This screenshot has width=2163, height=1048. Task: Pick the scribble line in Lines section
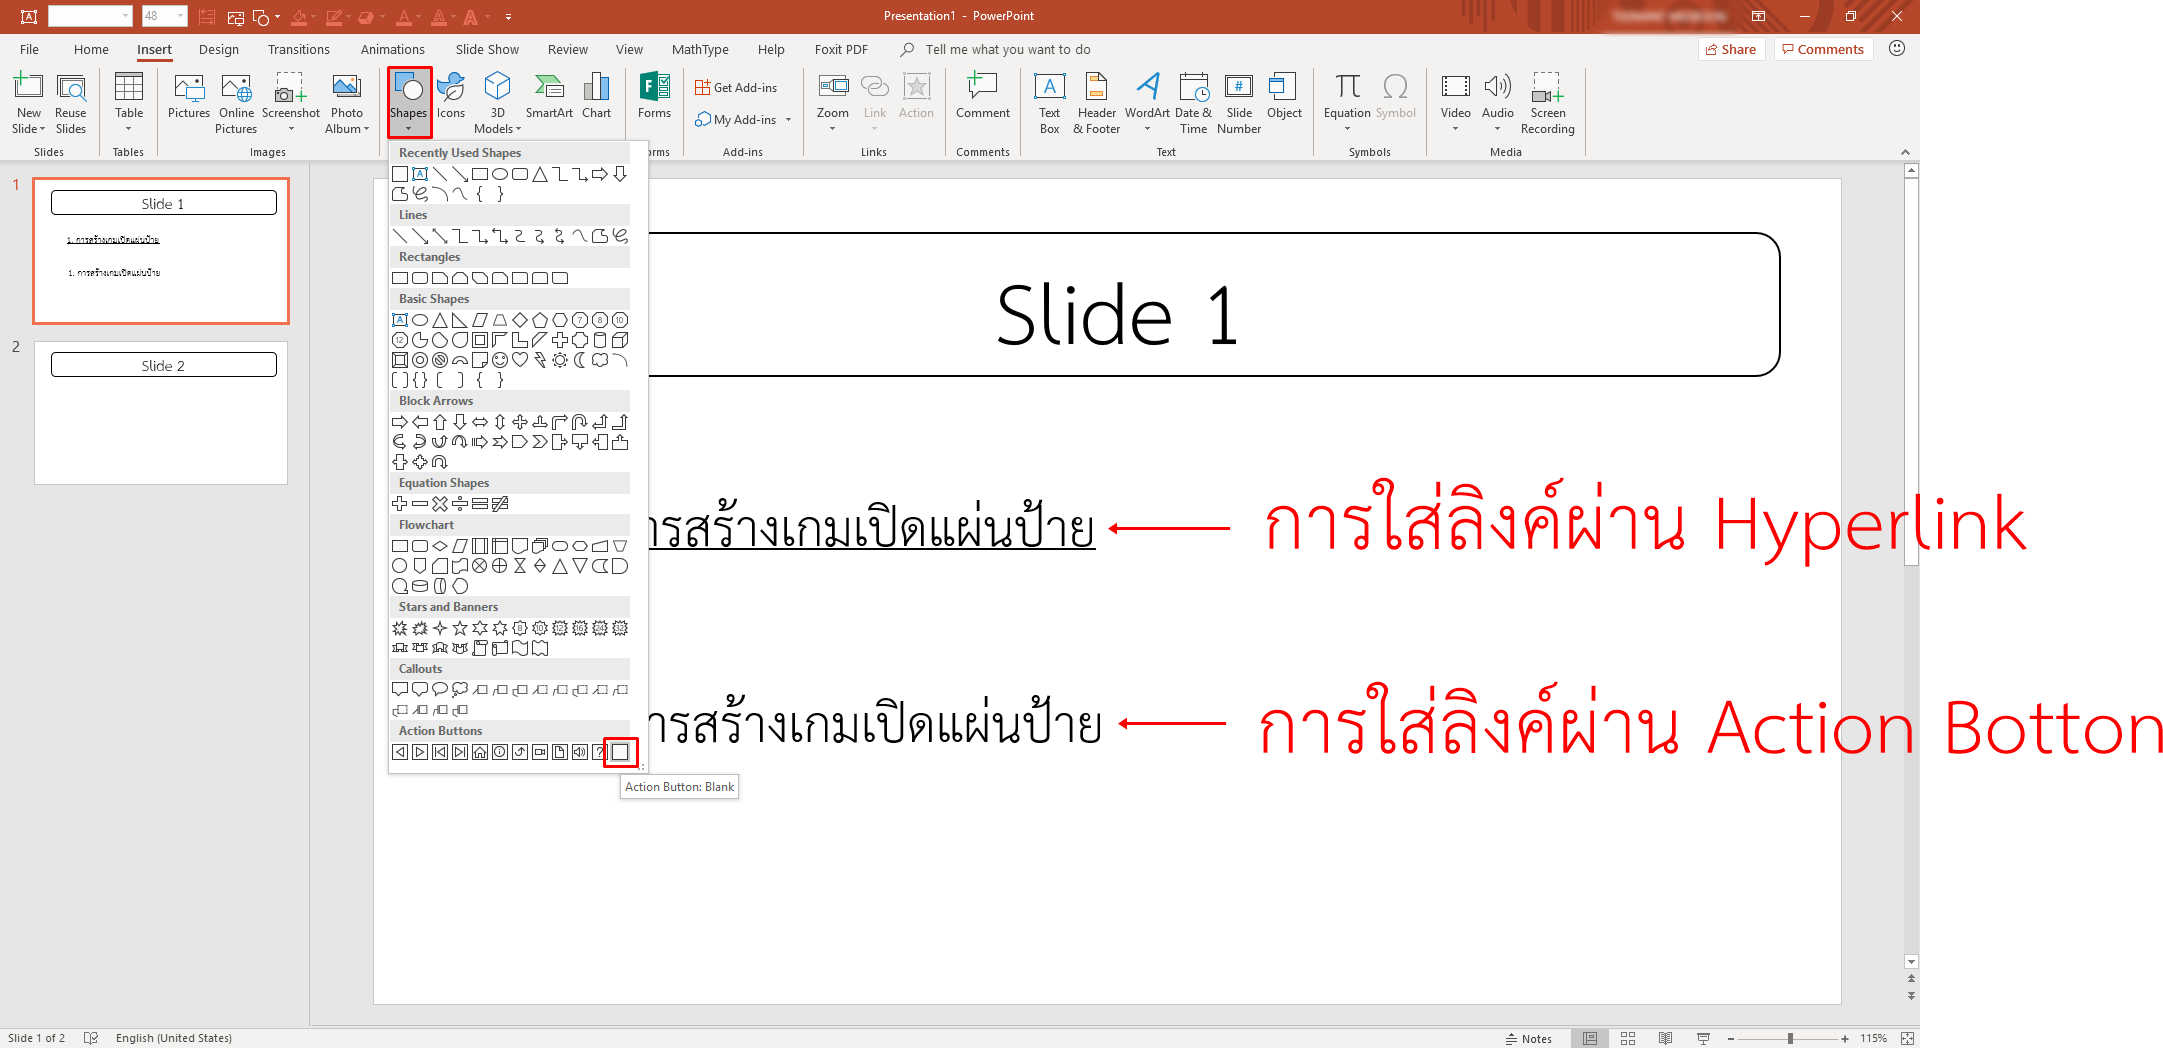(620, 236)
